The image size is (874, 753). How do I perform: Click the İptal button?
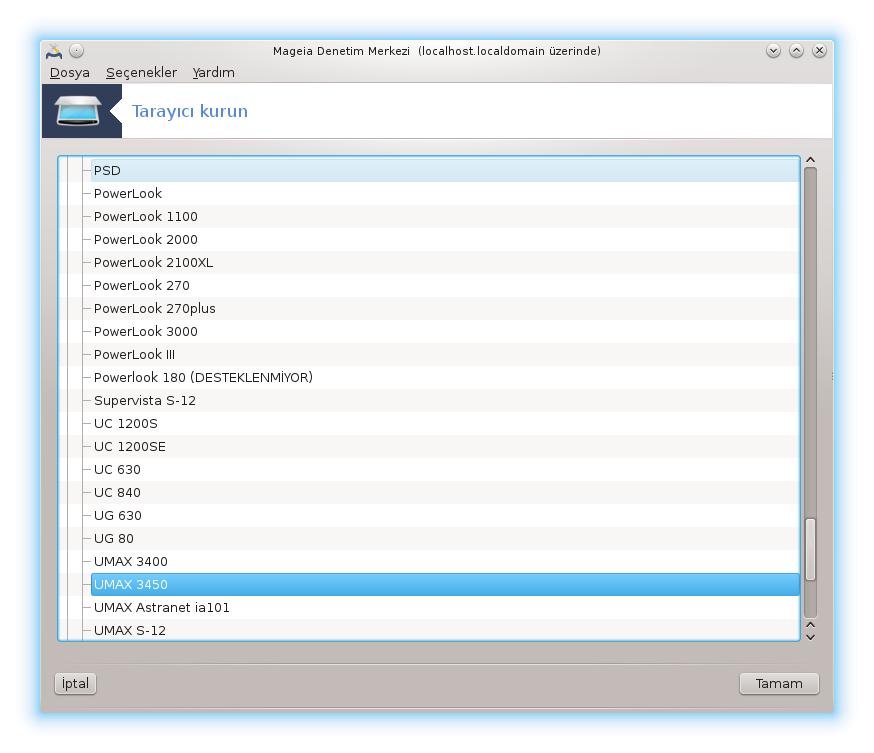point(75,683)
